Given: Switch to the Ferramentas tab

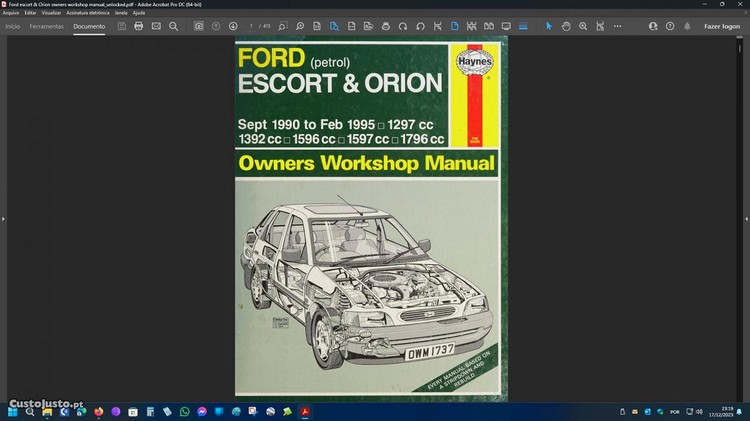Looking at the screenshot, I should [x=47, y=26].
